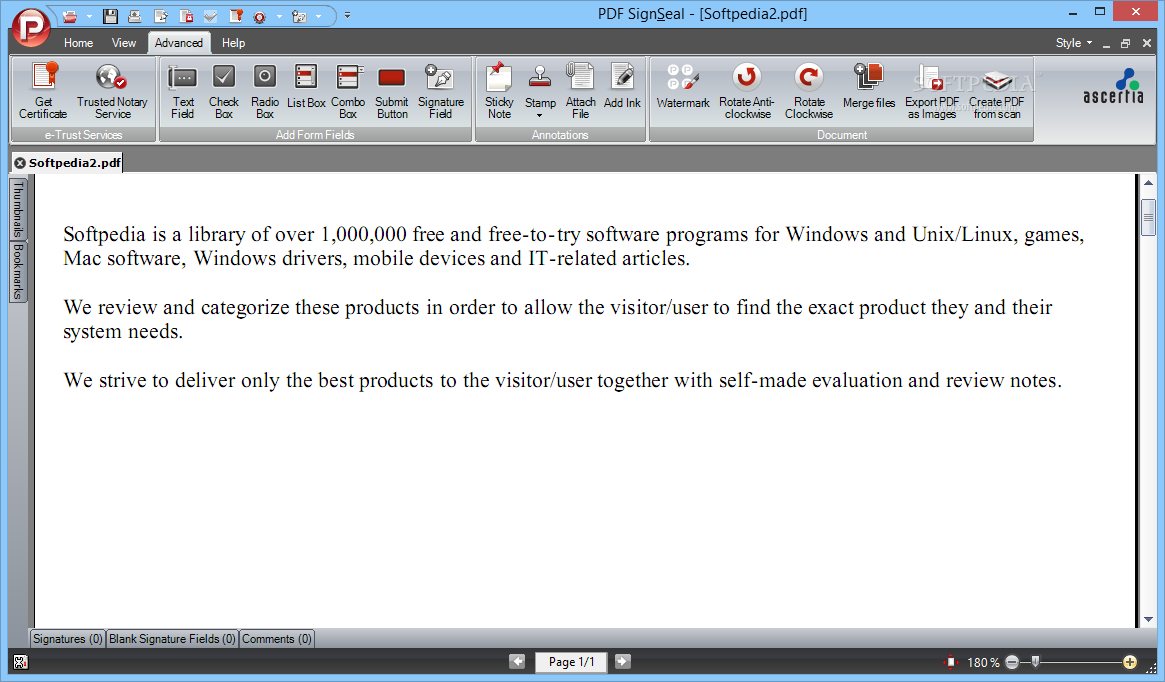Open Trusted Notary Service

(x=112, y=91)
